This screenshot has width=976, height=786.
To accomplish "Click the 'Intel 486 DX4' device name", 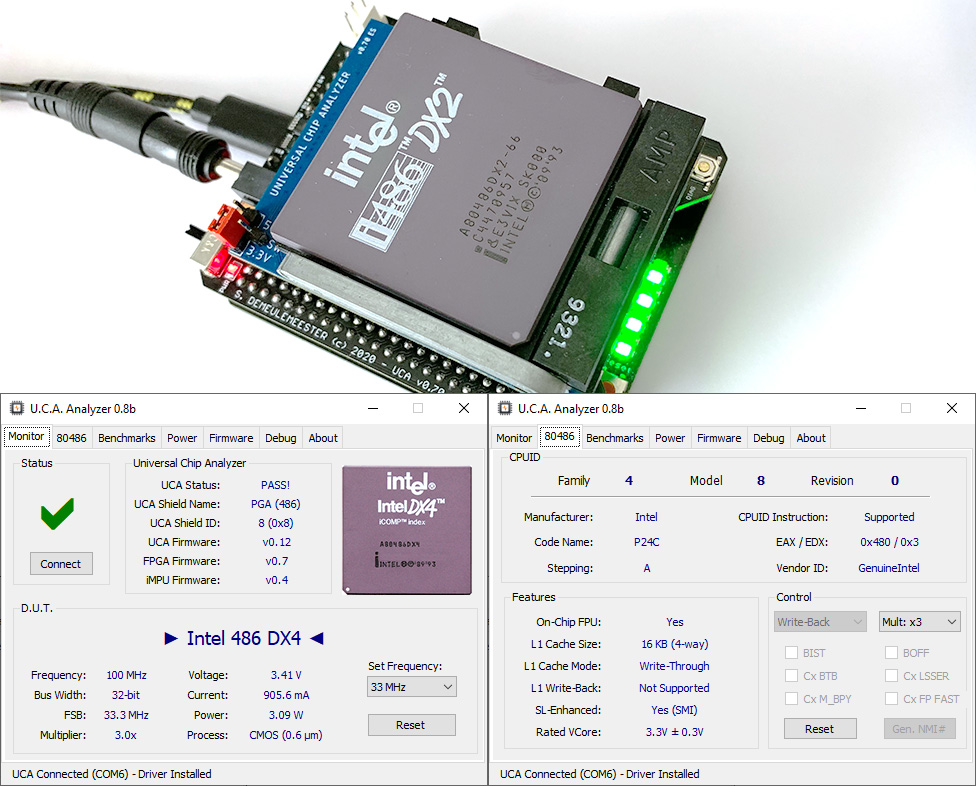I will click(244, 638).
